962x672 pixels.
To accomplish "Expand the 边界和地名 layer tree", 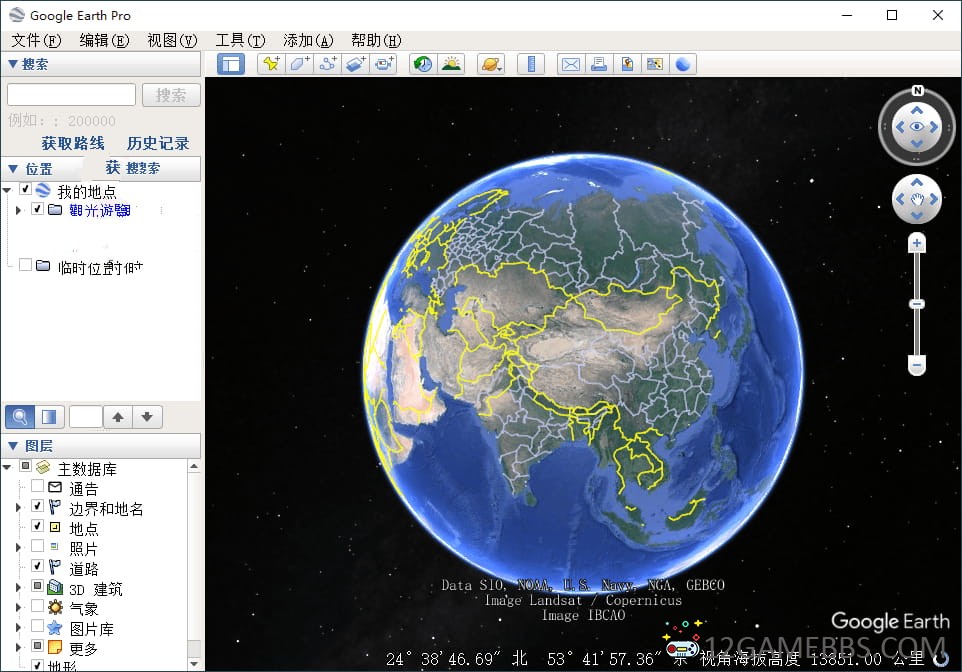I will point(18,508).
